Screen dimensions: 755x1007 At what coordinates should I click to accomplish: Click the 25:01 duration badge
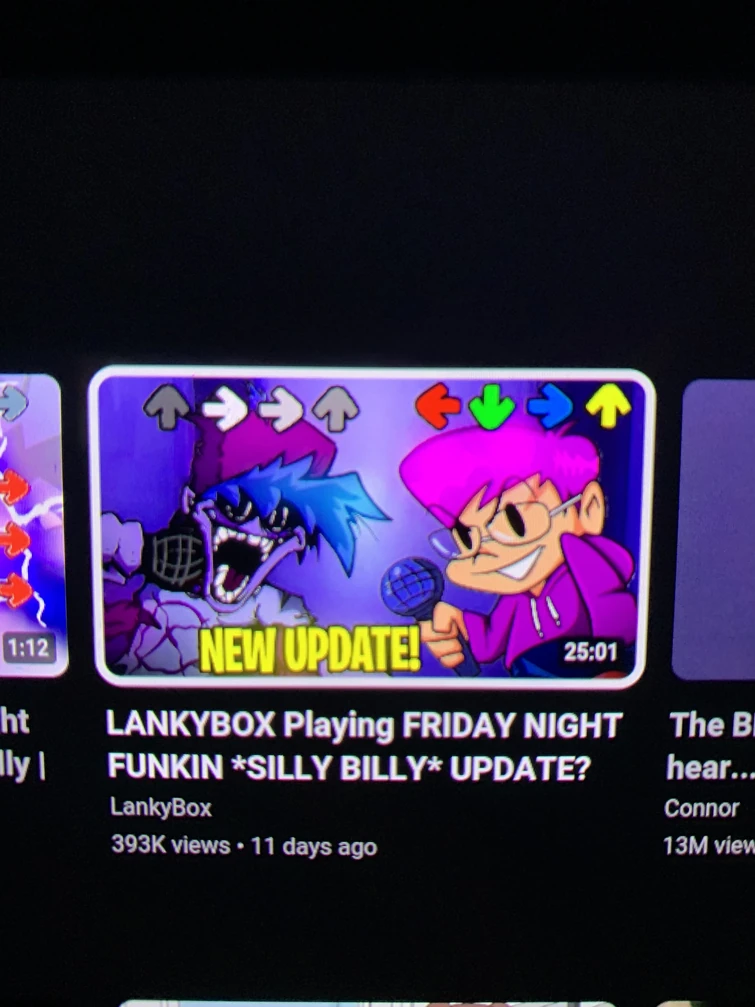coord(590,652)
